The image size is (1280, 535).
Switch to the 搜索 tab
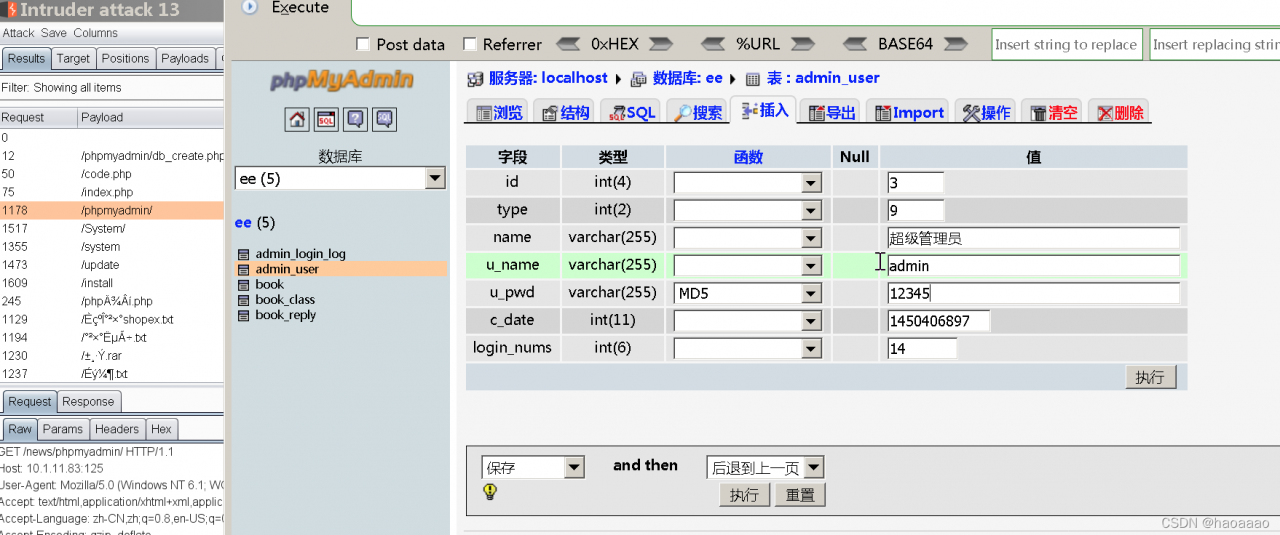pyautogui.click(x=697, y=113)
